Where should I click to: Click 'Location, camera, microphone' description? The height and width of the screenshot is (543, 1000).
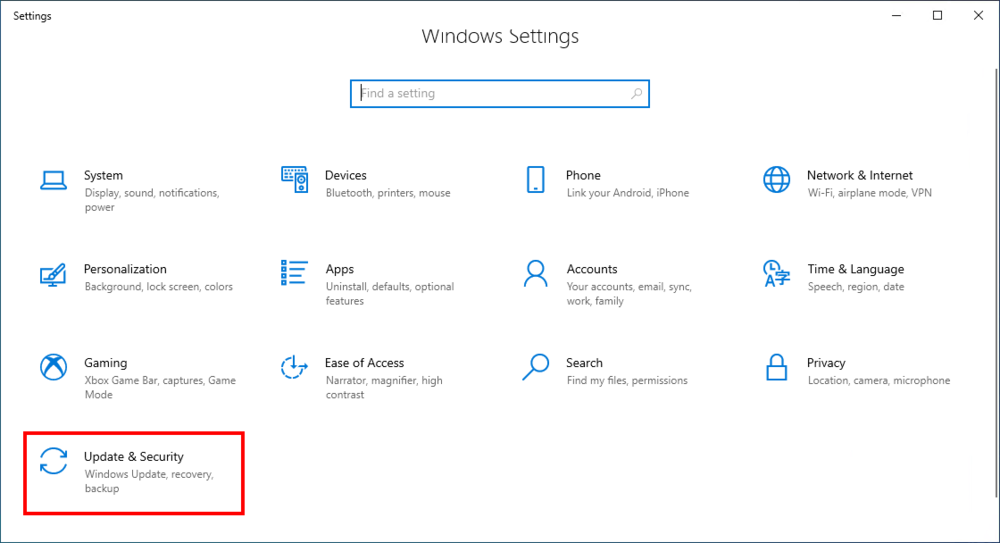click(879, 380)
